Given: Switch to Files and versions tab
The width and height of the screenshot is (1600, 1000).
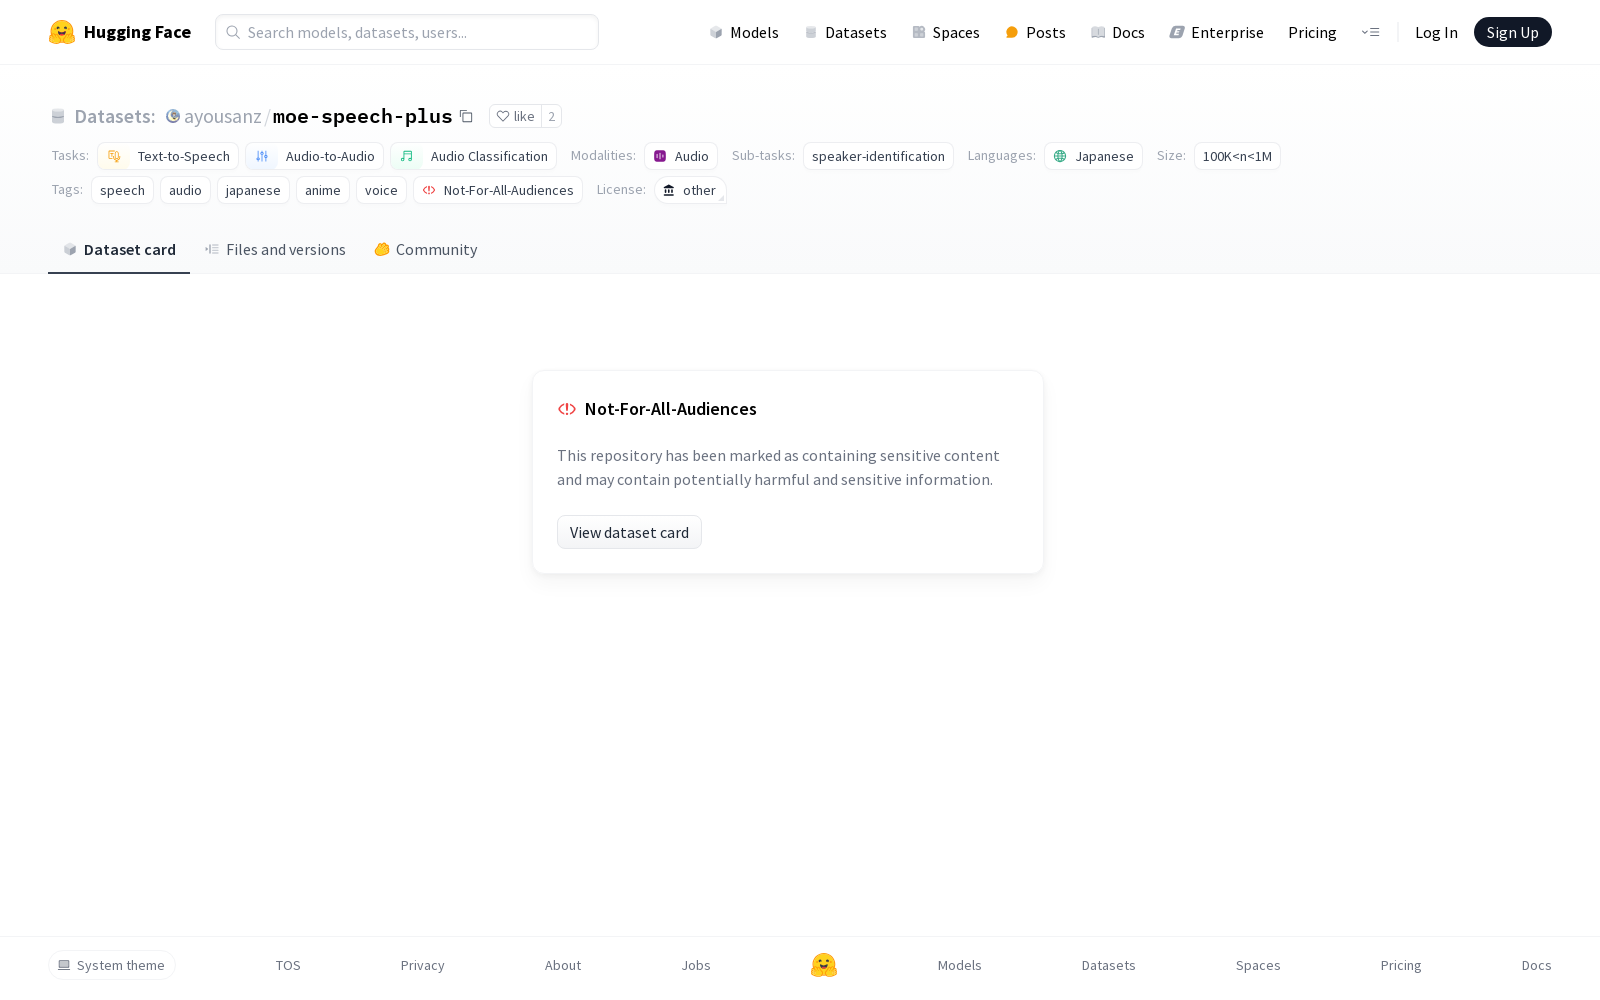Looking at the screenshot, I should [x=275, y=250].
